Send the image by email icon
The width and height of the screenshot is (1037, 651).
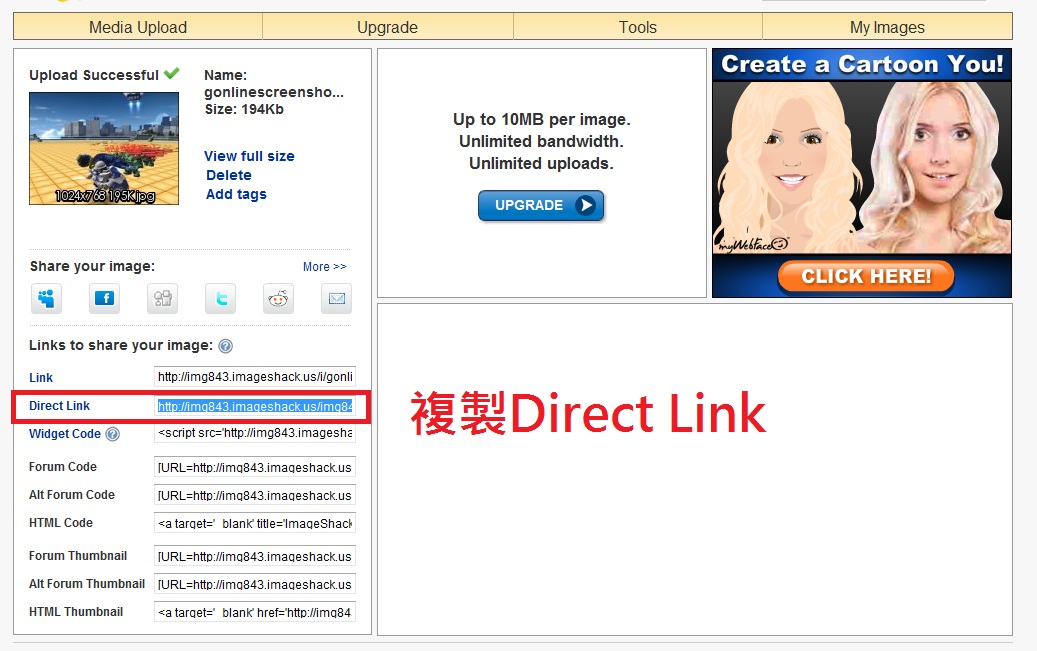[x=337, y=298]
